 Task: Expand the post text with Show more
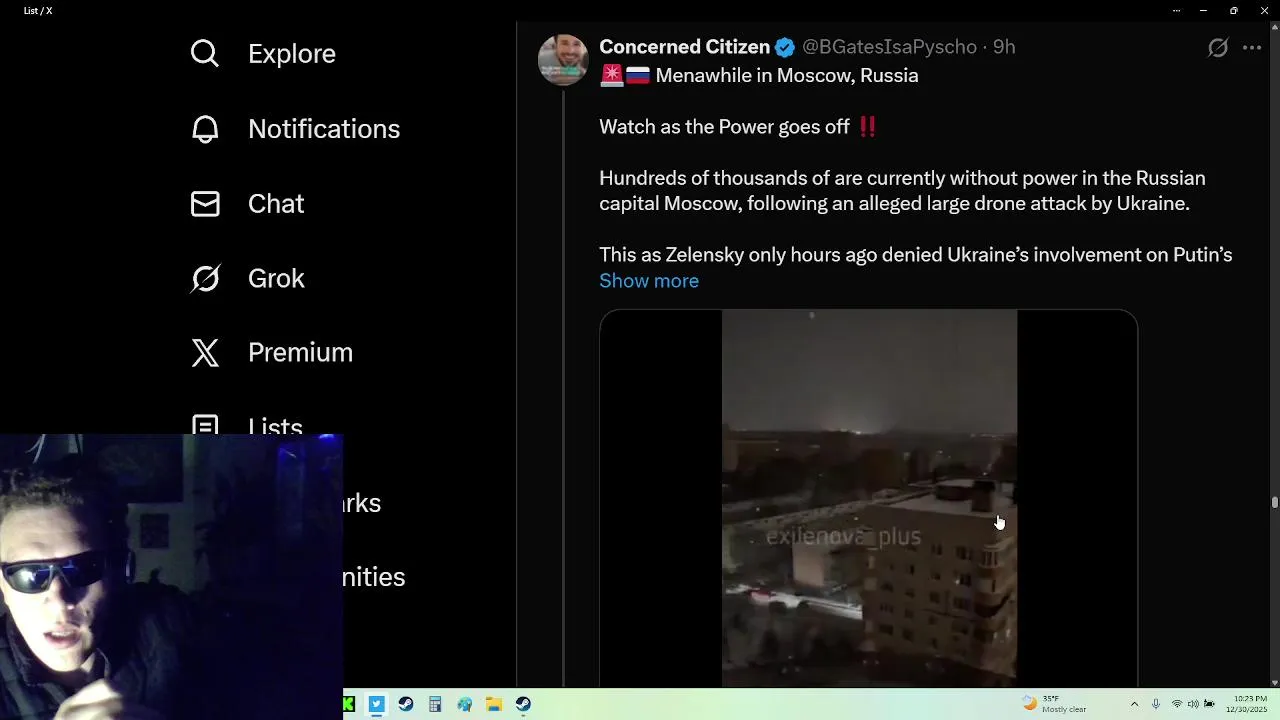point(649,281)
